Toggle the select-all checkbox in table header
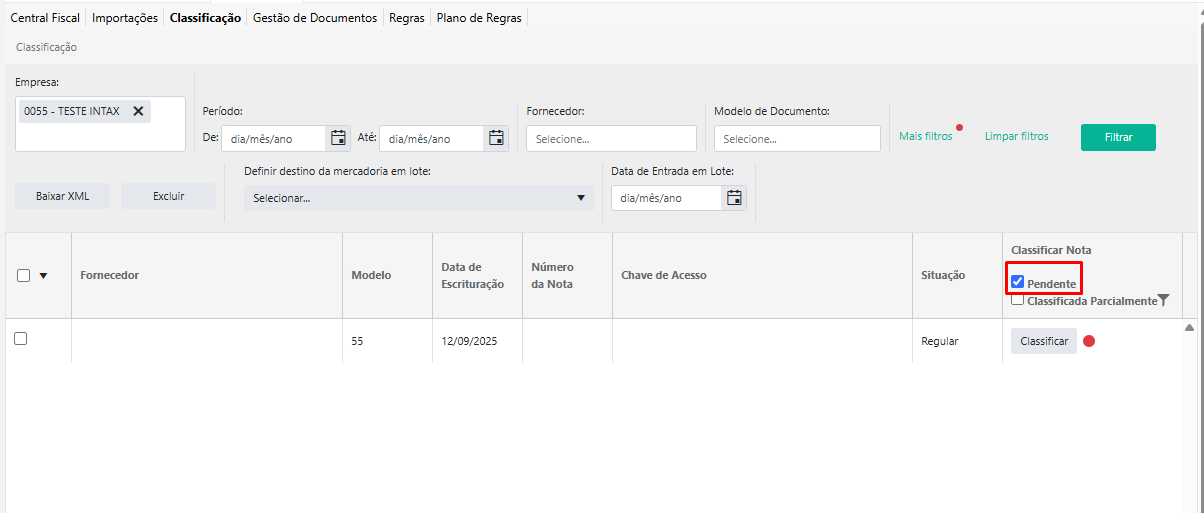 pos(24,276)
